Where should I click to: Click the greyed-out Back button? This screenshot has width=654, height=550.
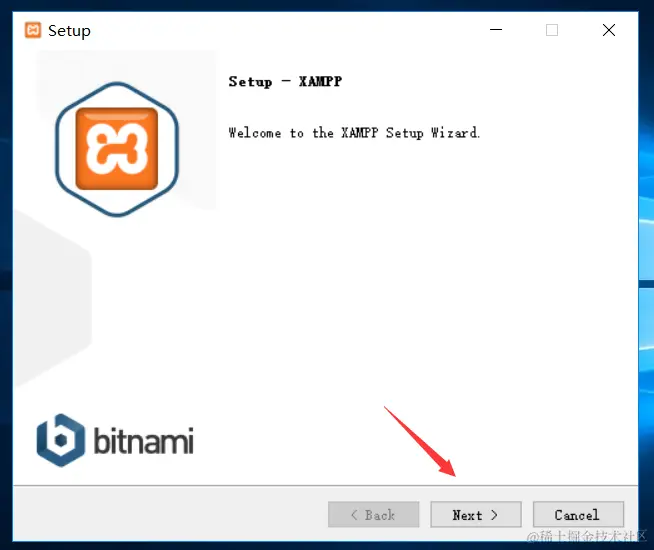(373, 515)
